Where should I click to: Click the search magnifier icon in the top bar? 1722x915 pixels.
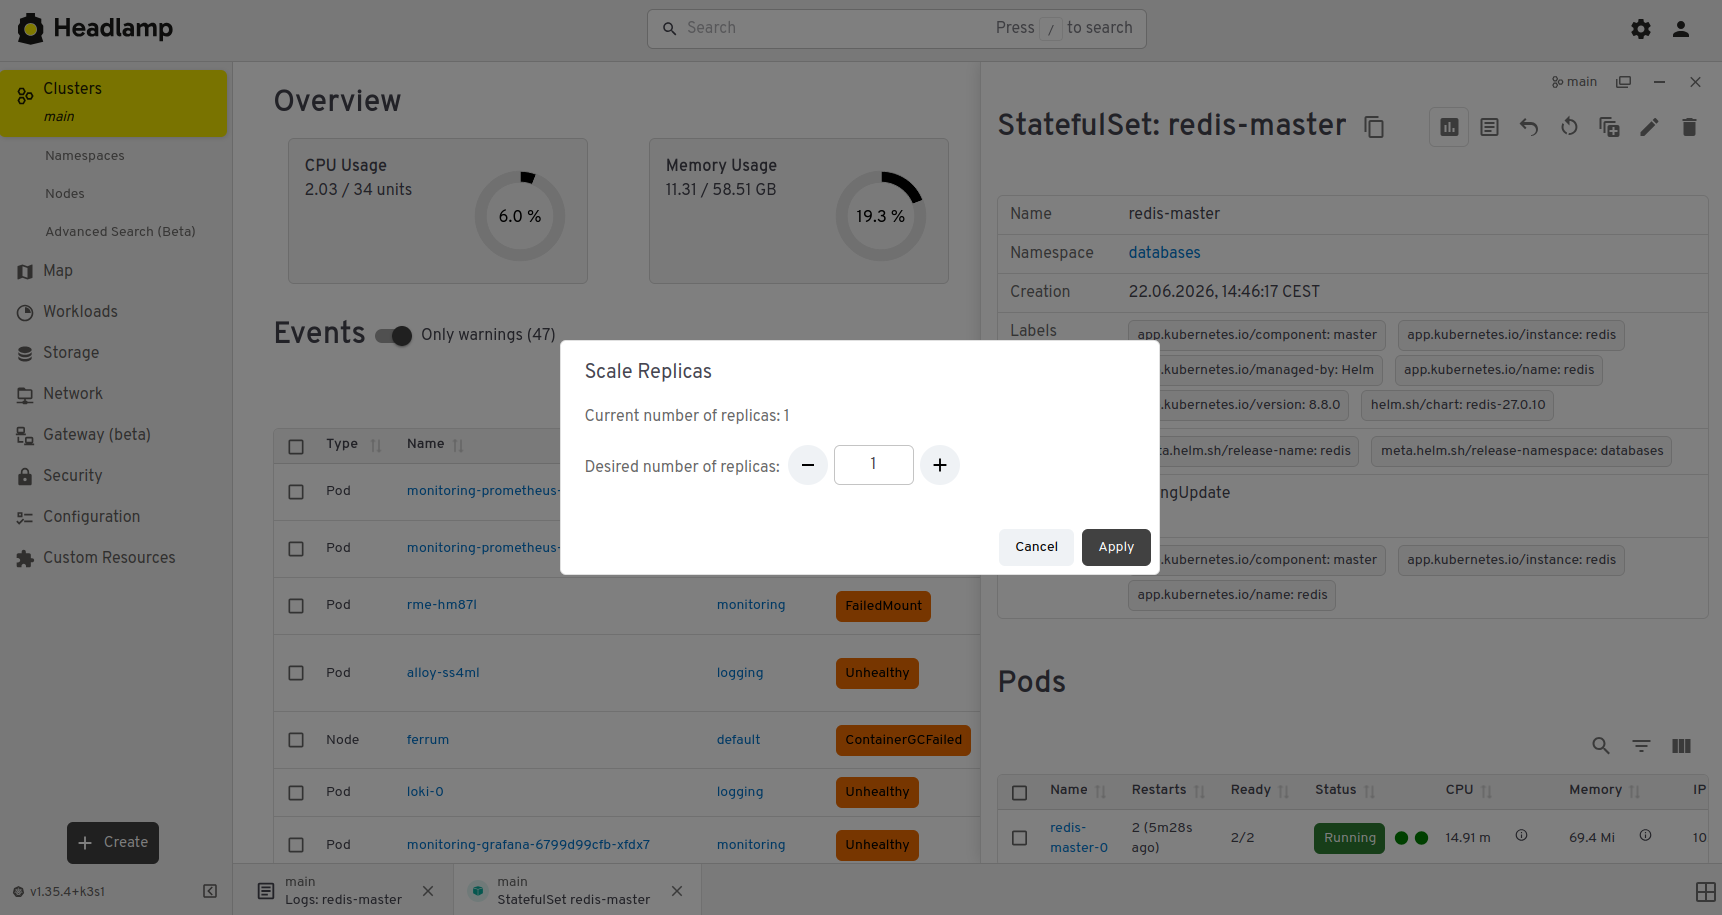tap(670, 29)
